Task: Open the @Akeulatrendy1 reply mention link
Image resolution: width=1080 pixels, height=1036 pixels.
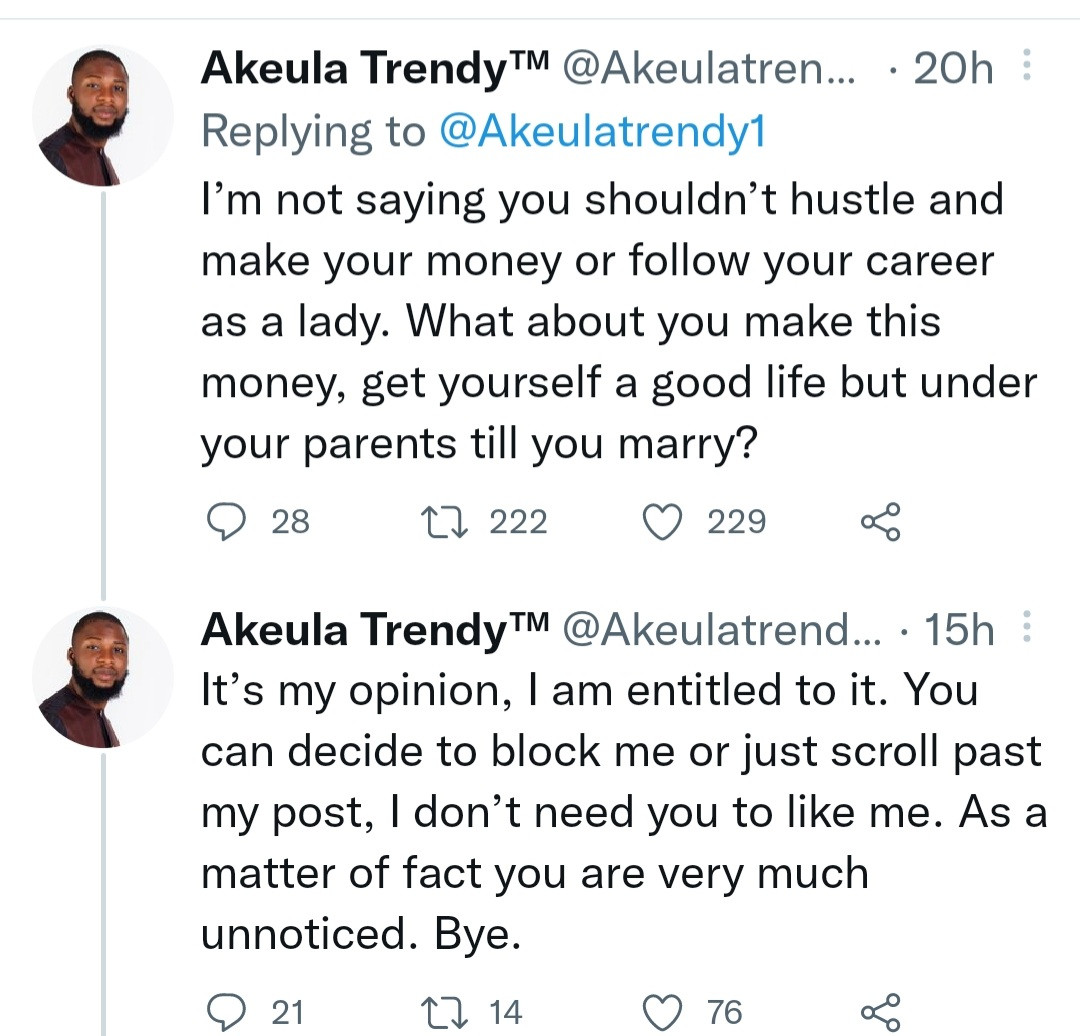Action: tap(602, 132)
